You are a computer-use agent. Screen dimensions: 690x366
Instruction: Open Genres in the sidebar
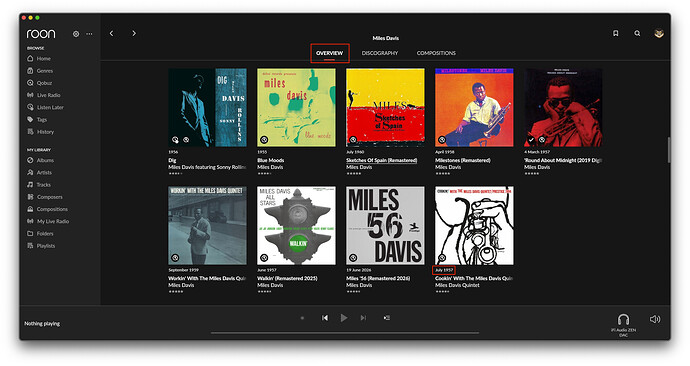click(40, 71)
